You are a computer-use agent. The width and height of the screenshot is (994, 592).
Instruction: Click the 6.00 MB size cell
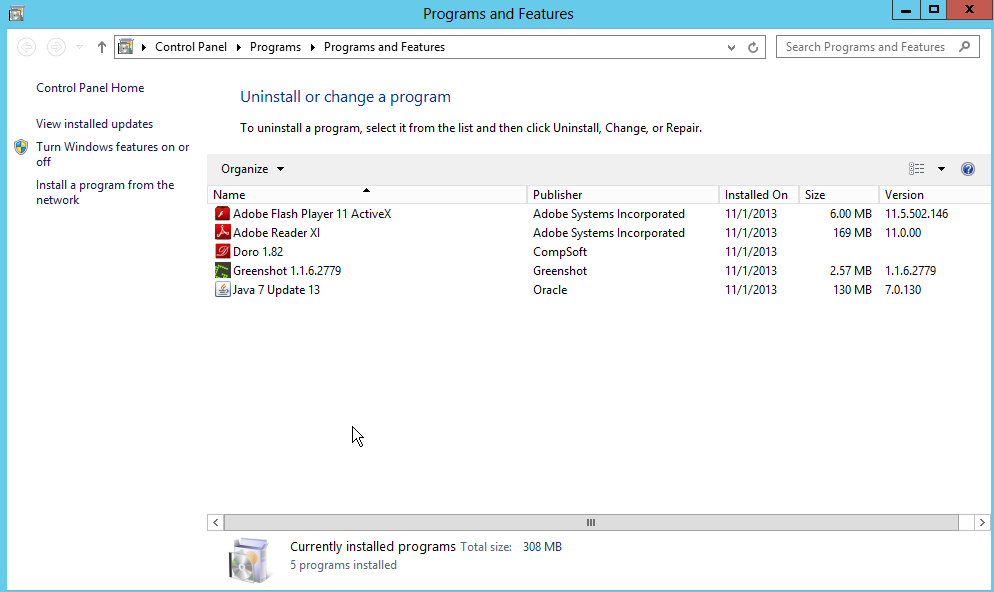pos(851,214)
